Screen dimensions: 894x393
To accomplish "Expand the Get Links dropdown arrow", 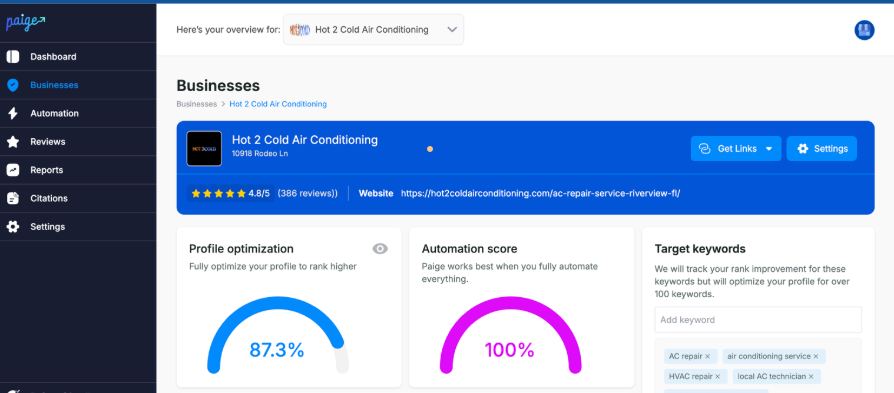I will 769,149.
